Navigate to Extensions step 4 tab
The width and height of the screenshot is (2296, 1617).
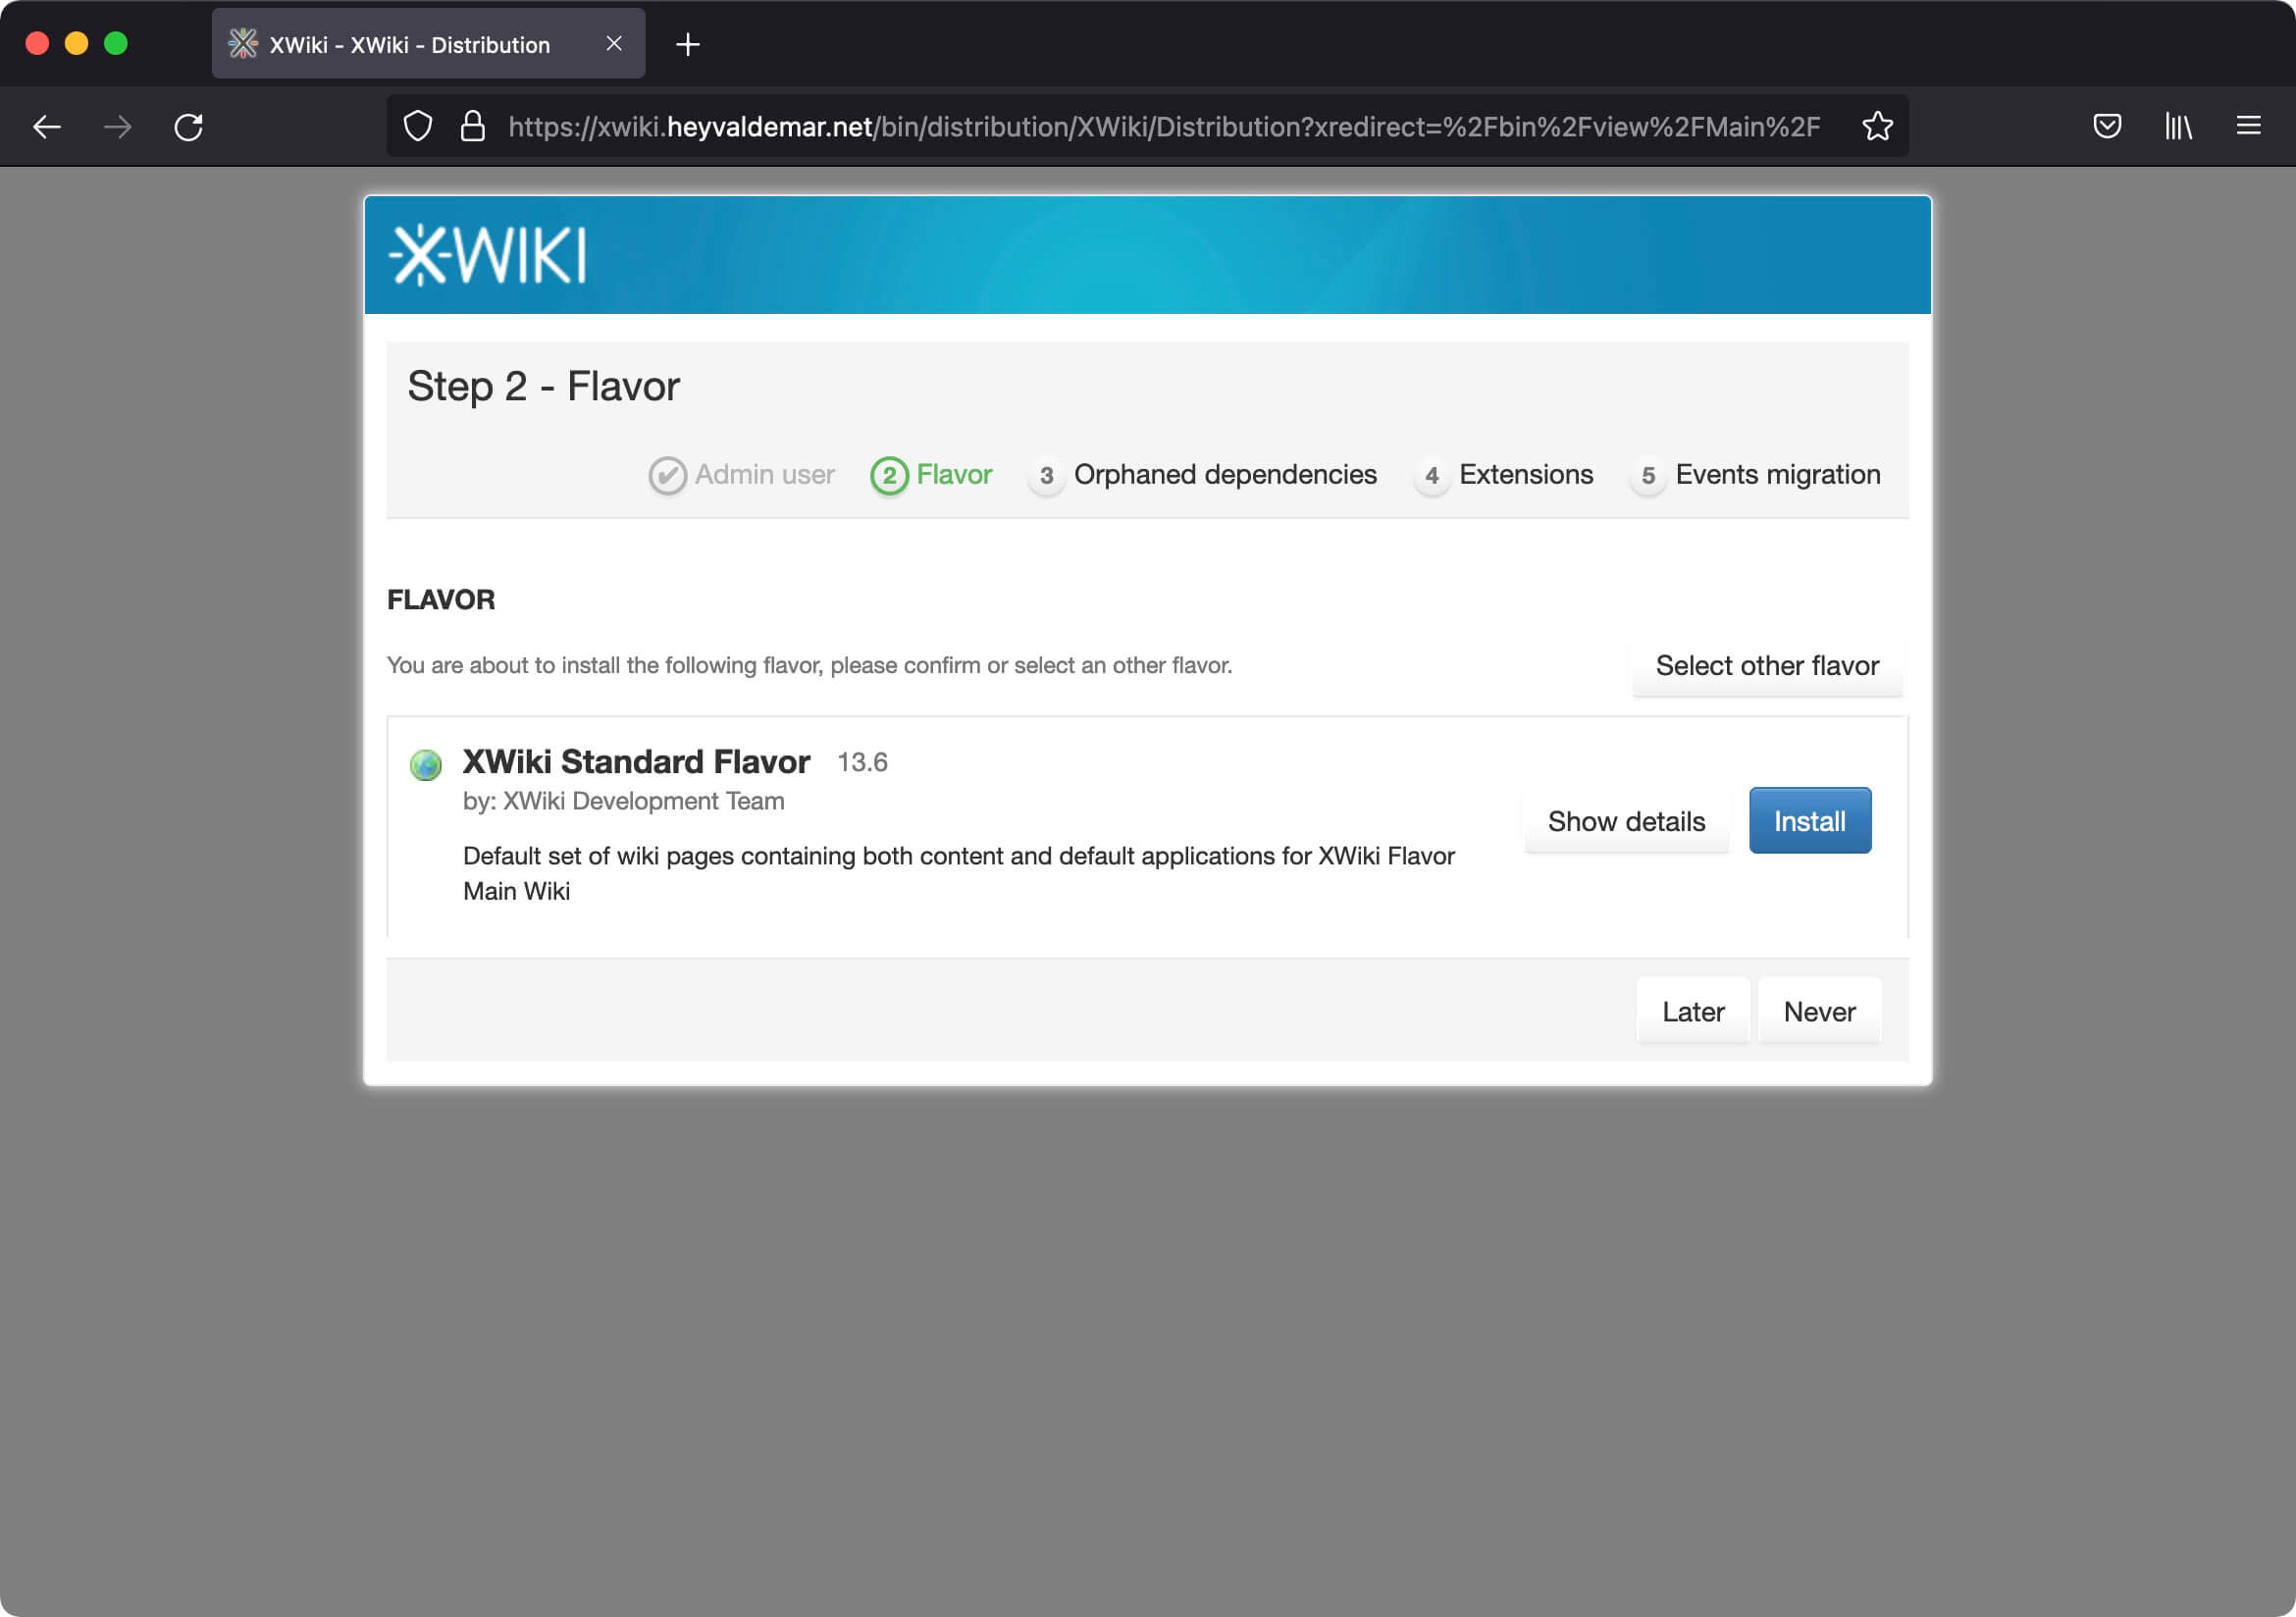1510,474
